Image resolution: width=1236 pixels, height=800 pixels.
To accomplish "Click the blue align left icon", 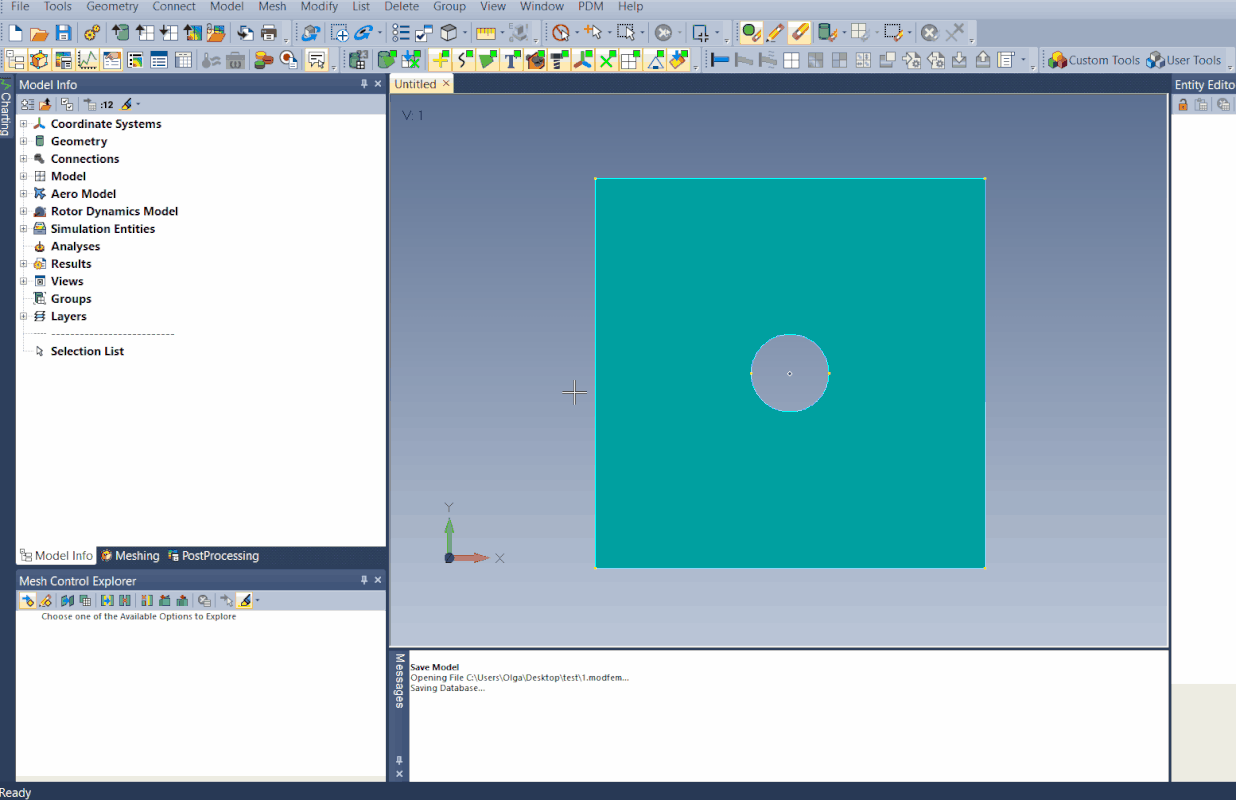I will pos(719,60).
